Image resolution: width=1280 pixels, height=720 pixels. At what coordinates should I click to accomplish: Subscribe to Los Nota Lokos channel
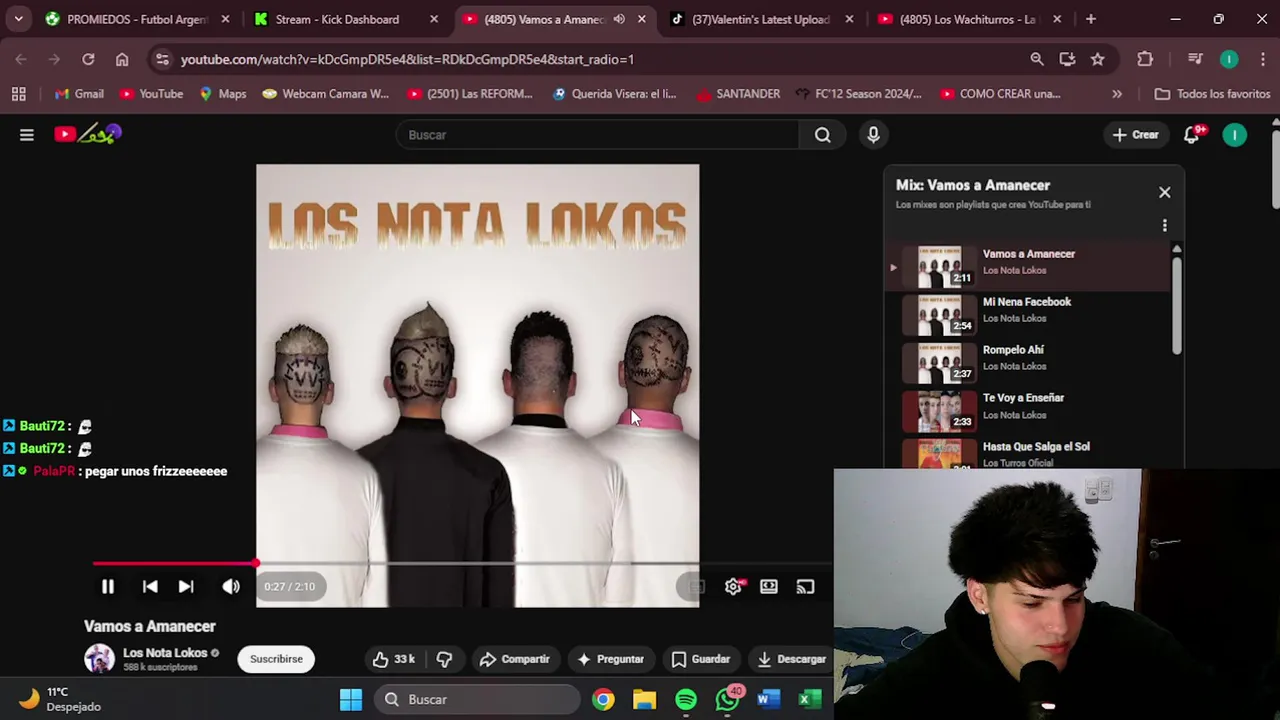click(276, 659)
